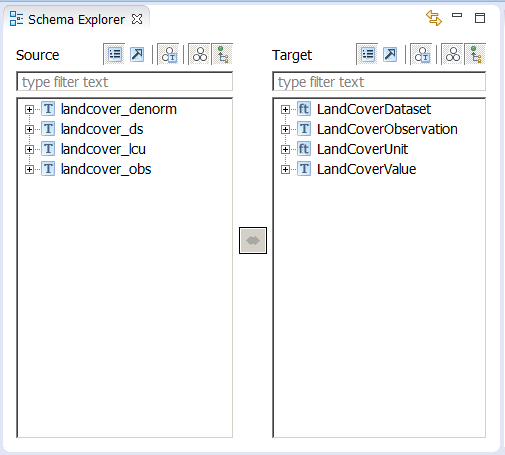The image size is (505, 455).
Task: Click Source arrow link icon
Action: point(137,54)
